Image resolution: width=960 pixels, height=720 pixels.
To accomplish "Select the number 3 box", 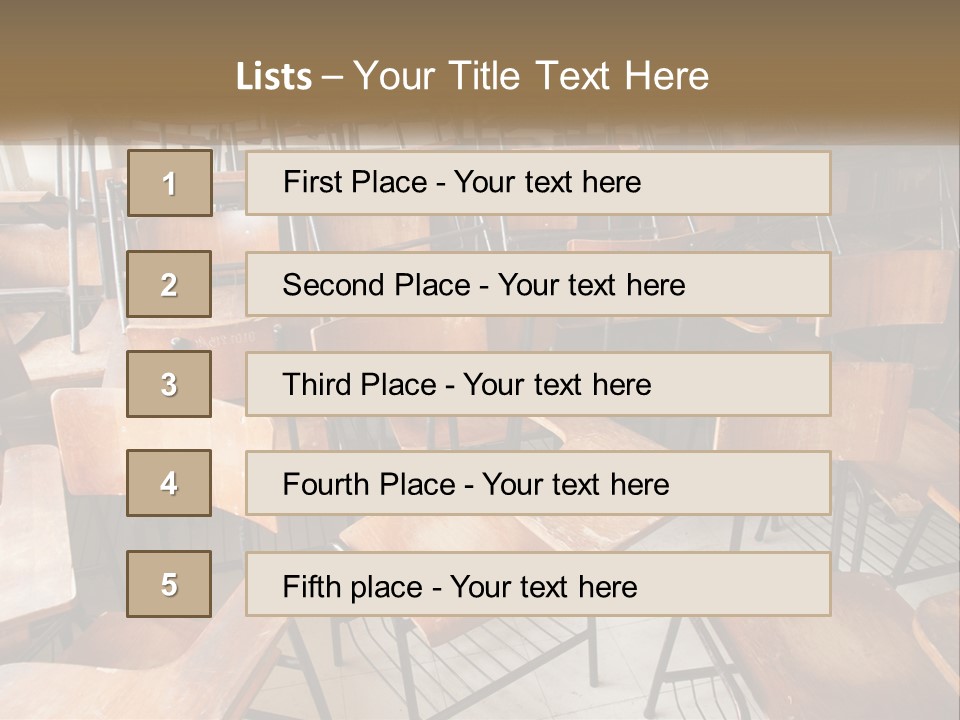I will coord(169,384).
